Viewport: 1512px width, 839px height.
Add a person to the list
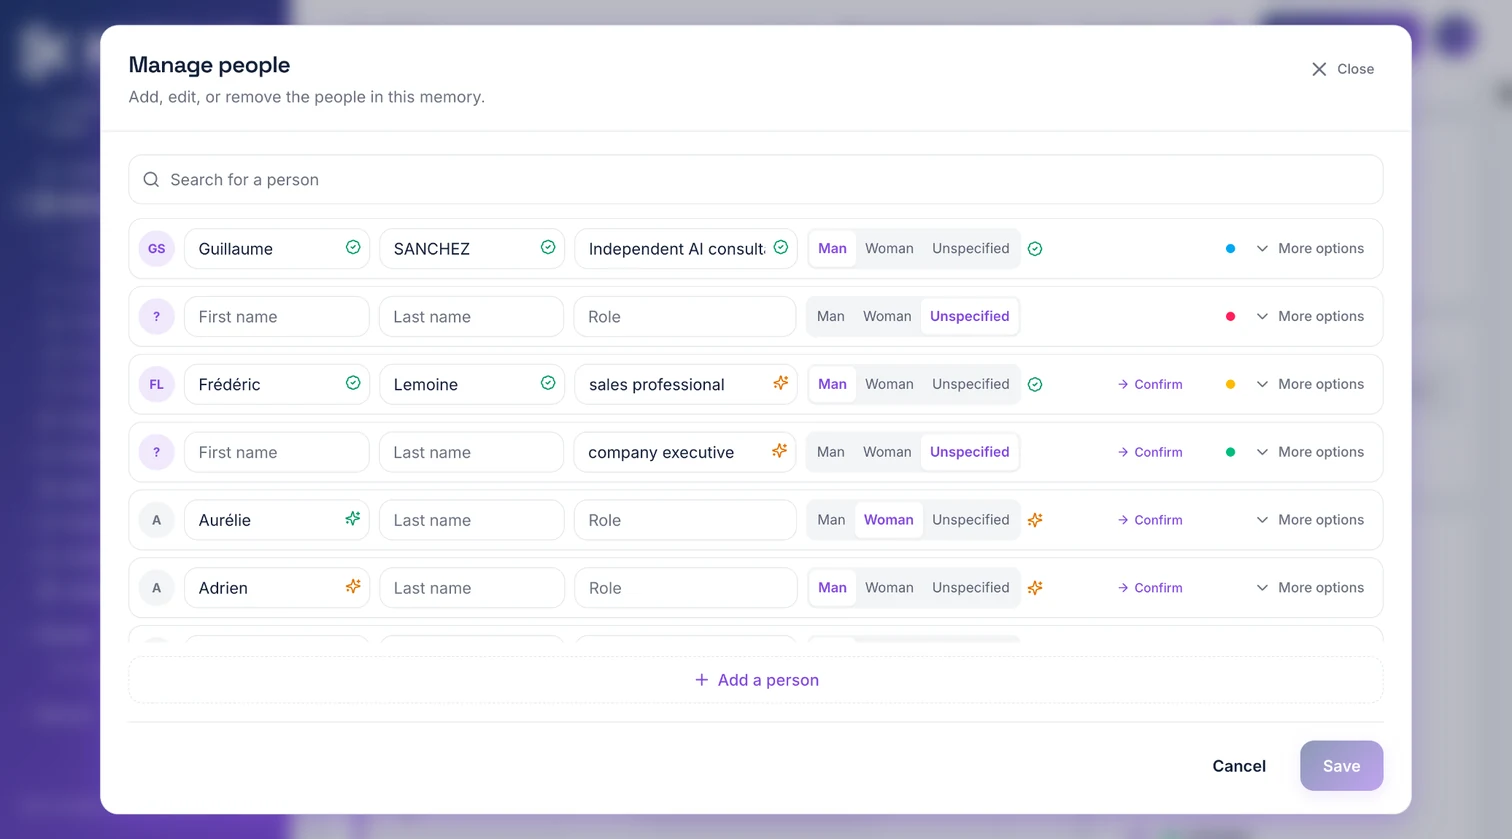click(x=756, y=680)
